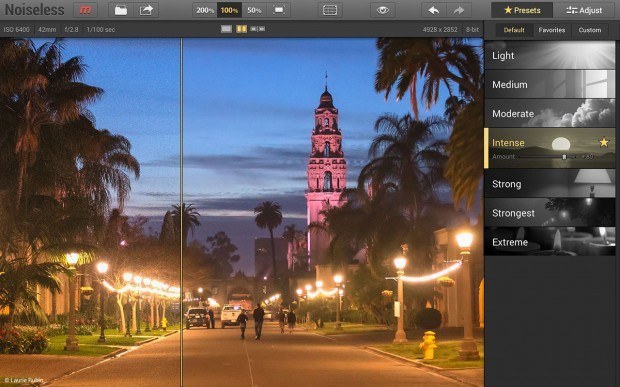Switch to the Adjust panel
This screenshot has width=620, height=387.
(x=584, y=10)
